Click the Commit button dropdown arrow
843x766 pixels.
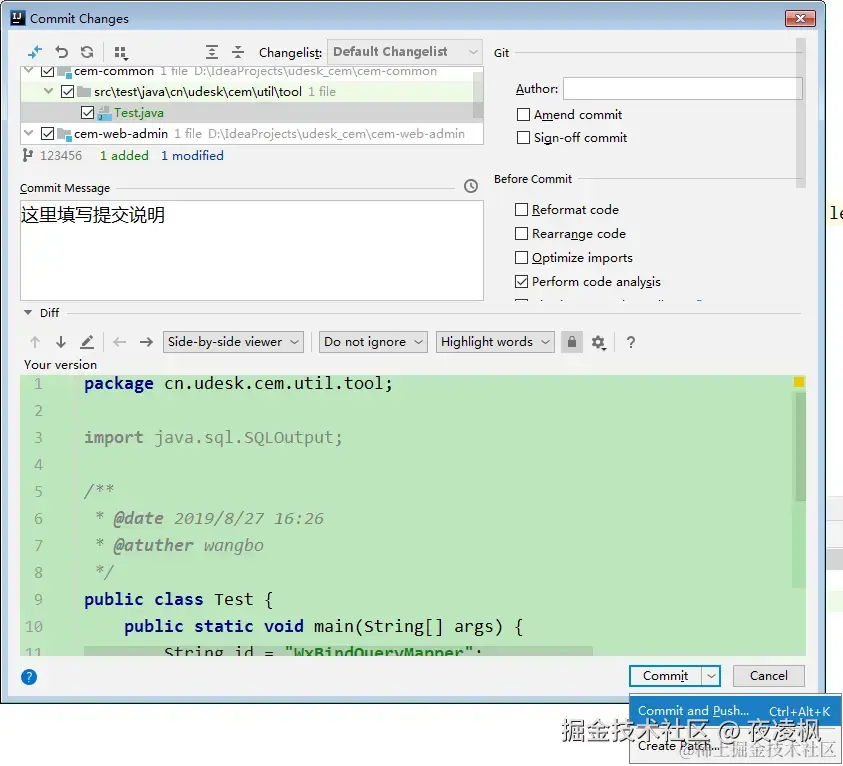pyautogui.click(x=711, y=676)
